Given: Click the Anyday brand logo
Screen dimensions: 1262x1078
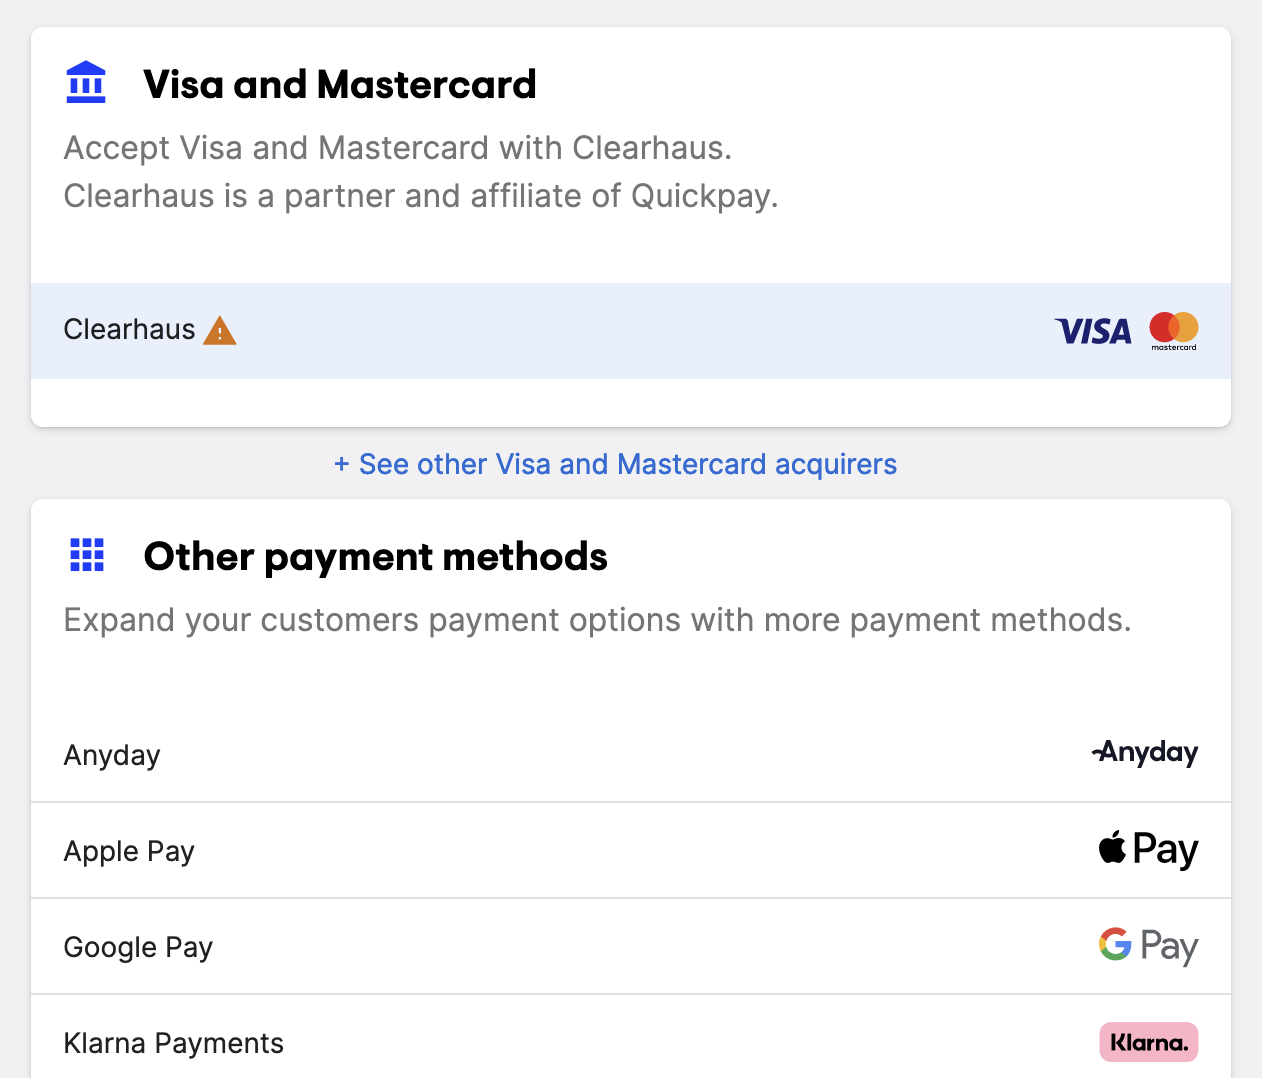Looking at the screenshot, I should 1144,753.
